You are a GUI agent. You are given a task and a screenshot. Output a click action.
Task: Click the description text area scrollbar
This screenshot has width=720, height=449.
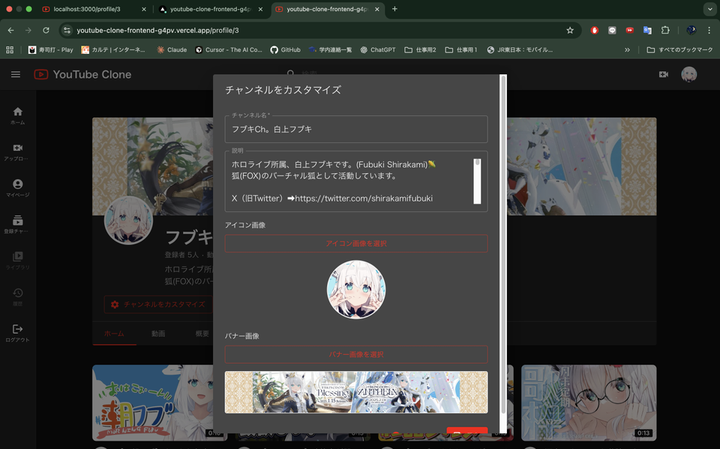point(478,181)
